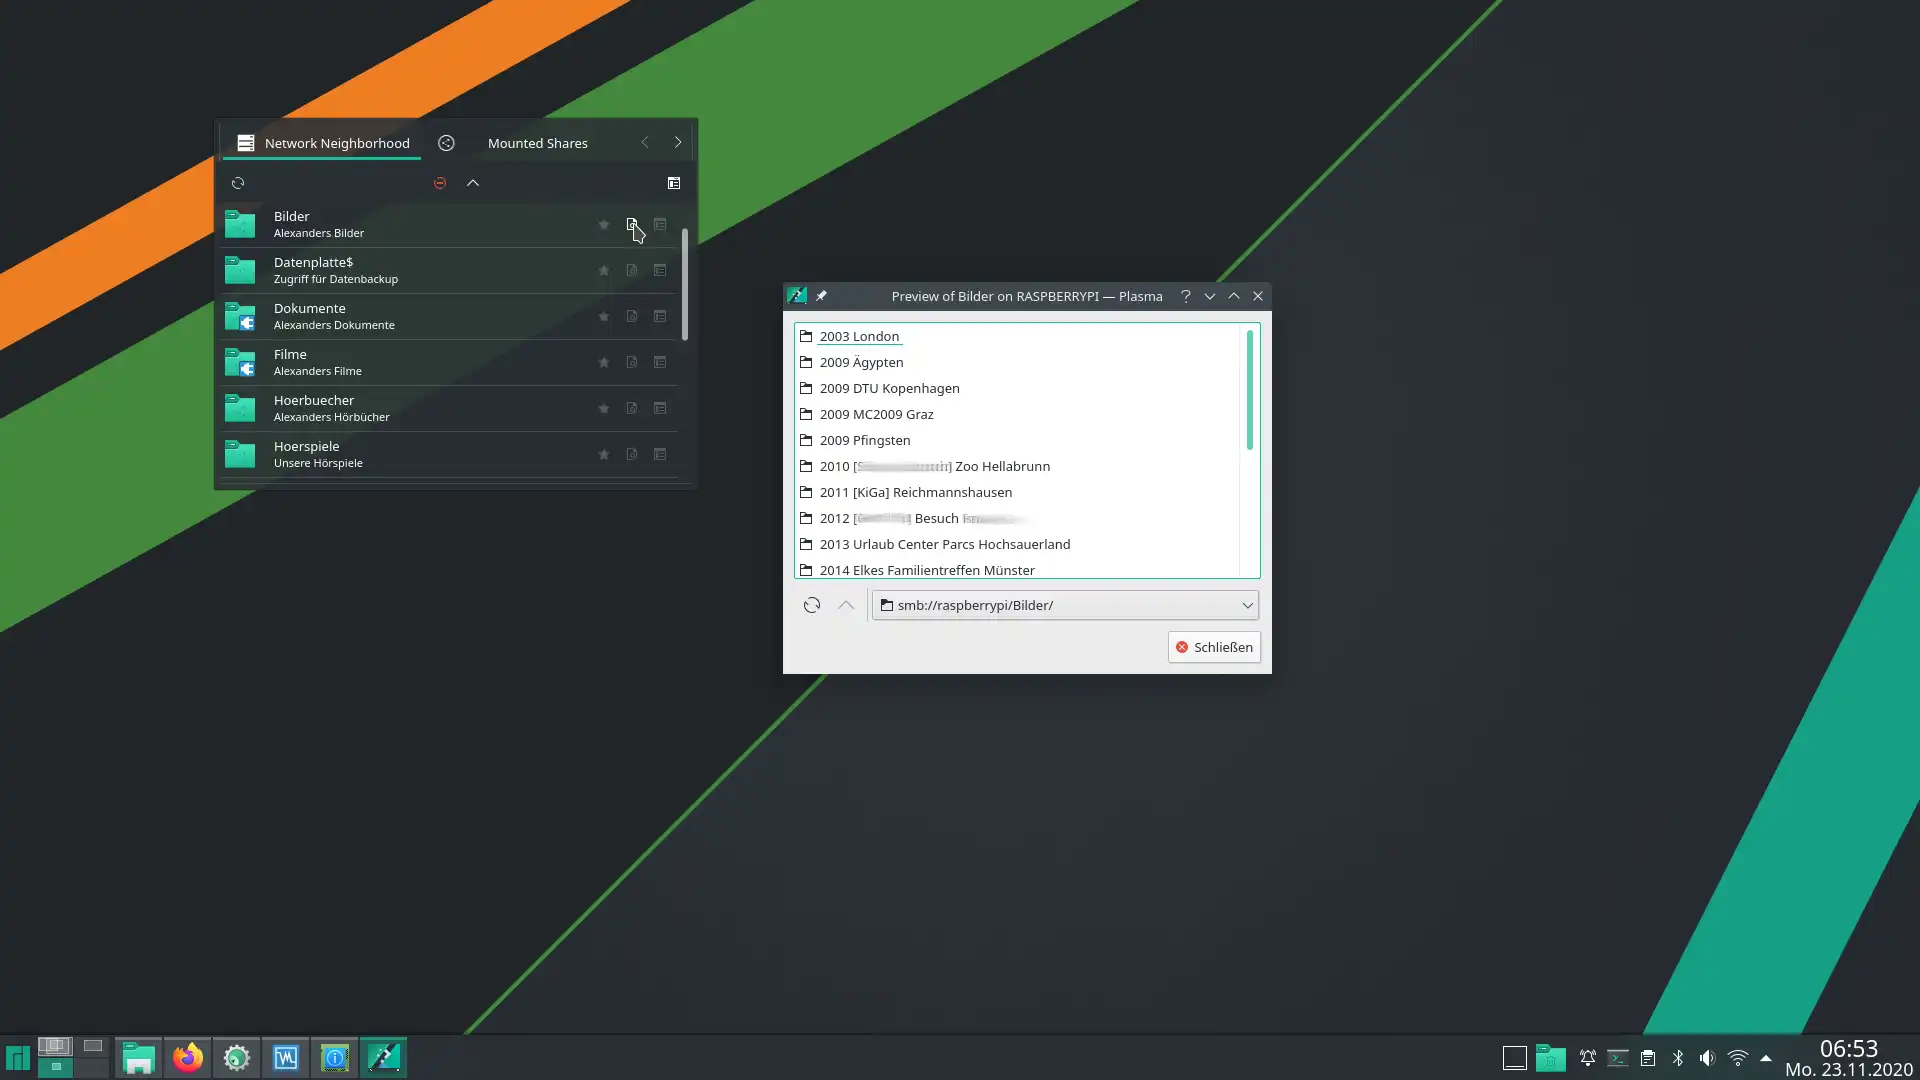The width and height of the screenshot is (1920, 1080).
Task: Click the KDE file manager taskbar icon
Action: tap(138, 1058)
